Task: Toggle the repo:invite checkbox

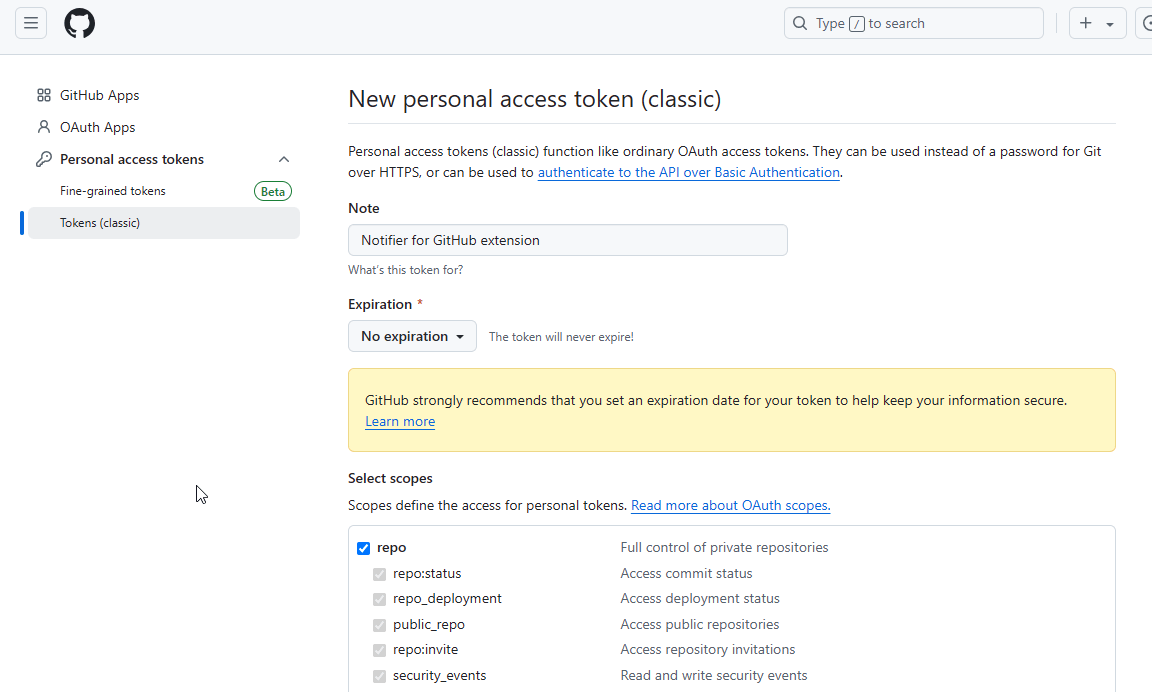Action: tap(379, 650)
